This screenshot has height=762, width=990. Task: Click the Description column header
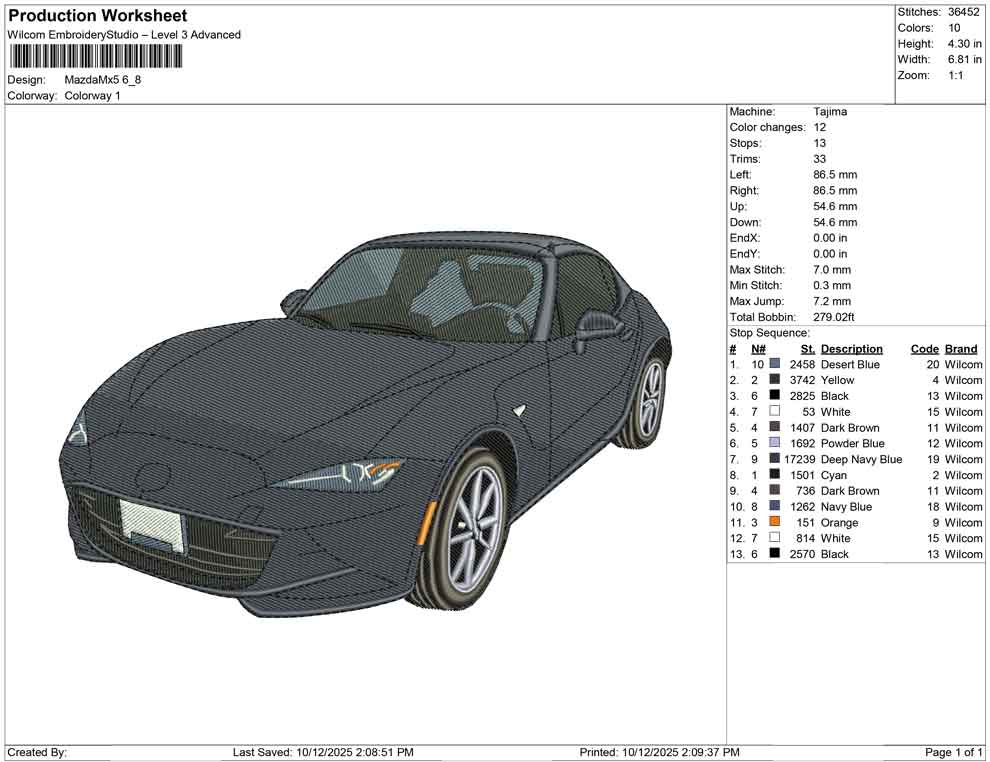851,349
